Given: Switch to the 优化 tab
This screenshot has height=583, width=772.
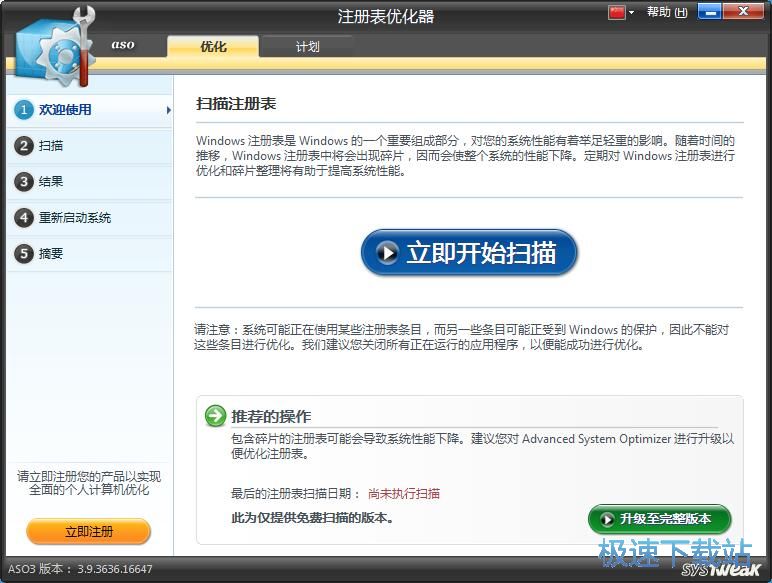Looking at the screenshot, I should pyautogui.click(x=213, y=46).
